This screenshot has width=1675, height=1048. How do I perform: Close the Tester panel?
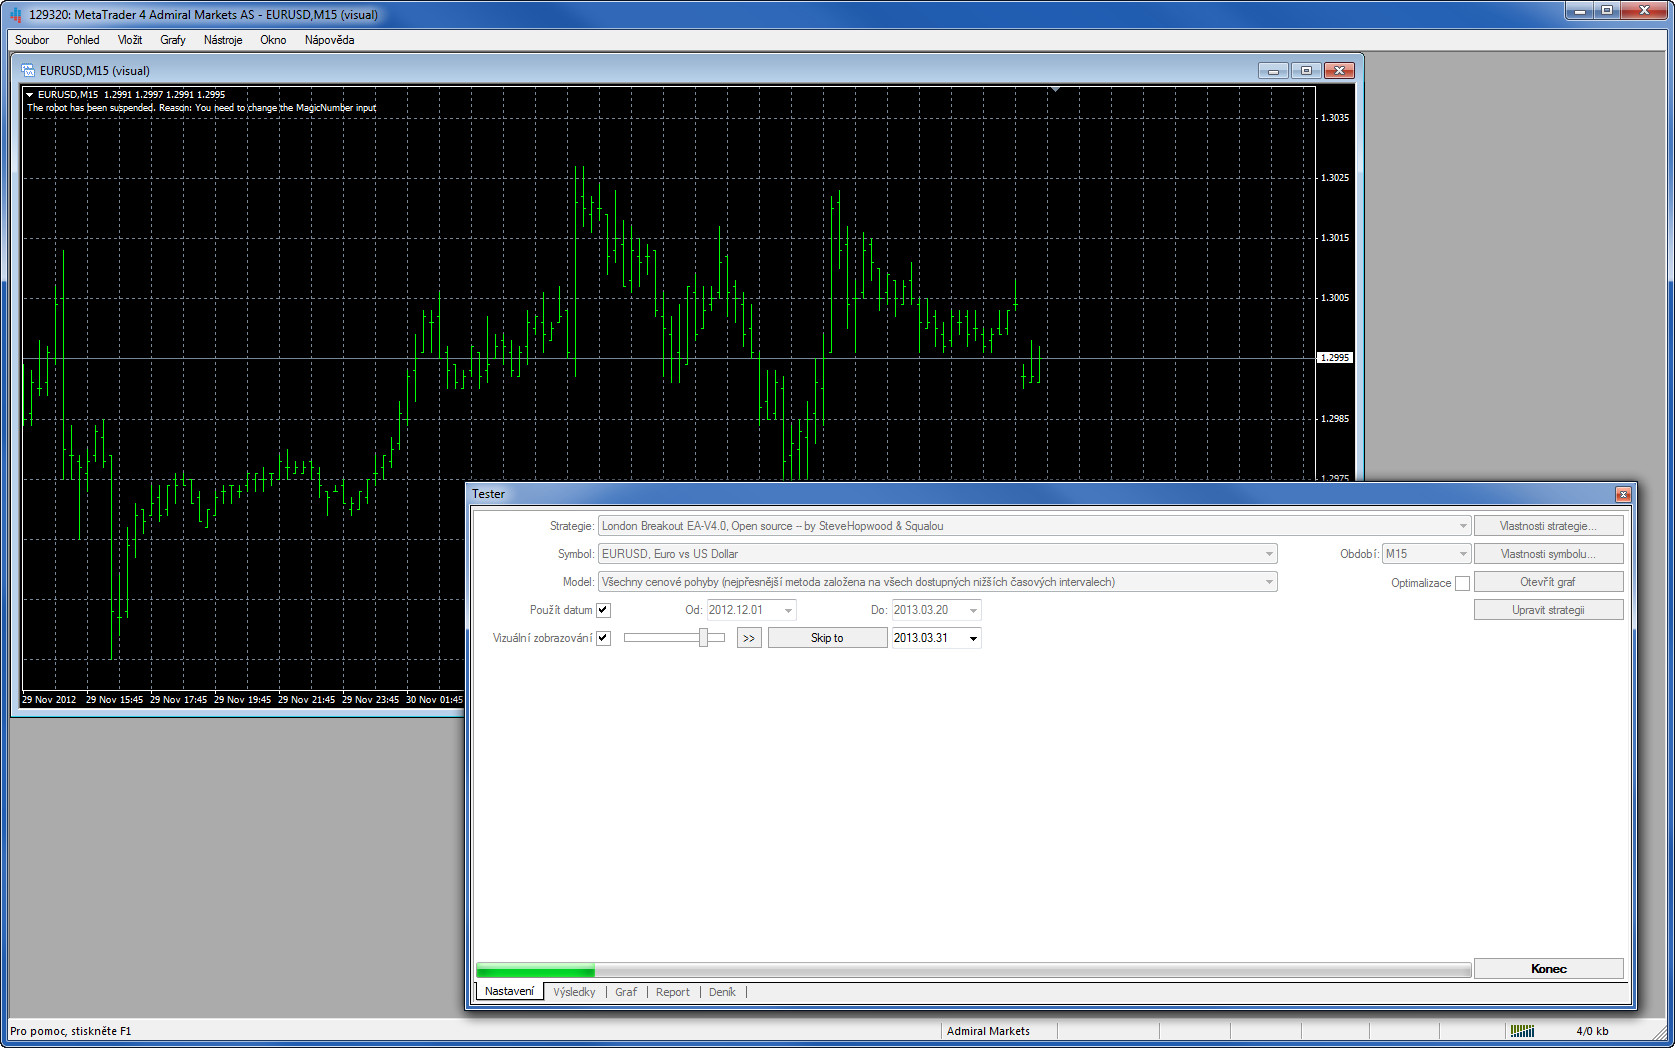pyautogui.click(x=1623, y=494)
